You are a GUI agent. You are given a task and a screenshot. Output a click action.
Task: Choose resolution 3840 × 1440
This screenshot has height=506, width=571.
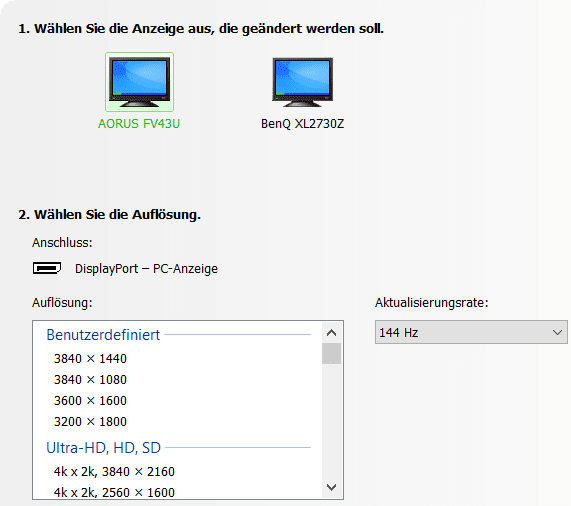pos(90,359)
